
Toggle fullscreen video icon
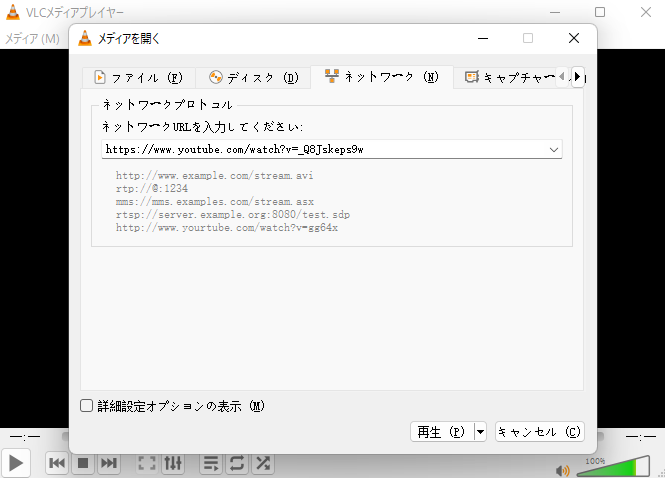click(x=147, y=463)
